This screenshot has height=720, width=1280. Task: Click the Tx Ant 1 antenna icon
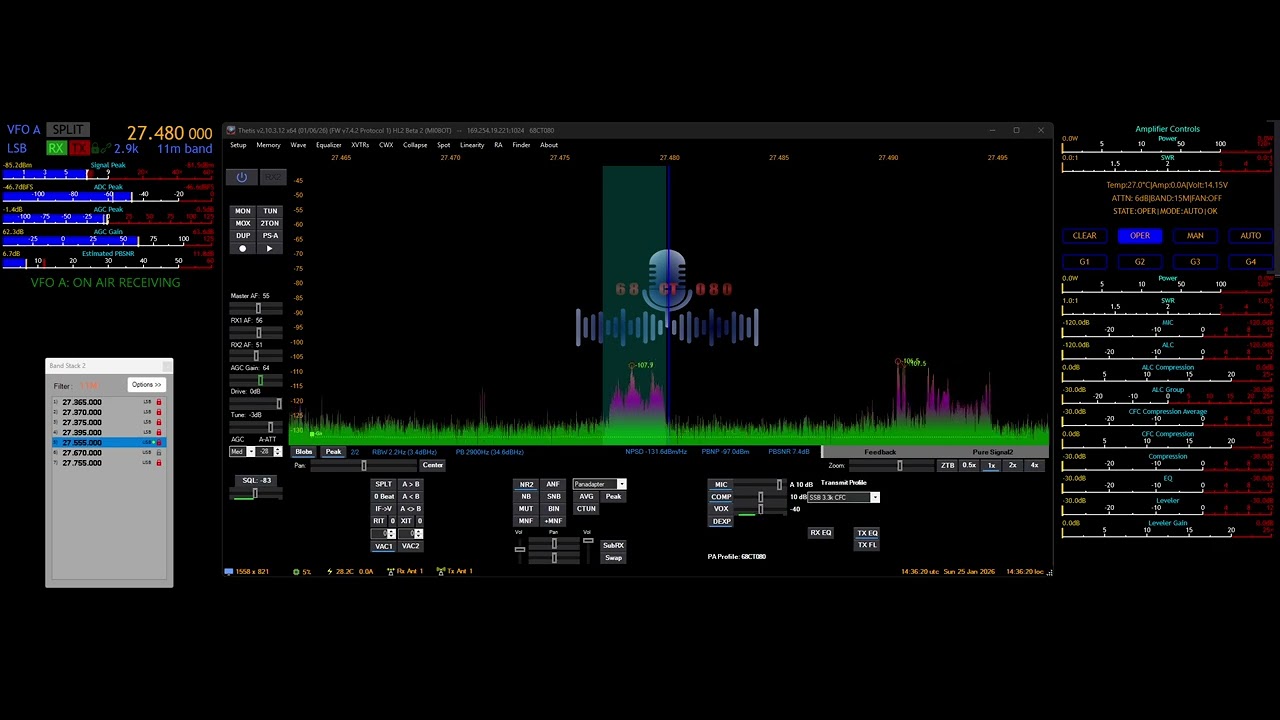[440, 571]
